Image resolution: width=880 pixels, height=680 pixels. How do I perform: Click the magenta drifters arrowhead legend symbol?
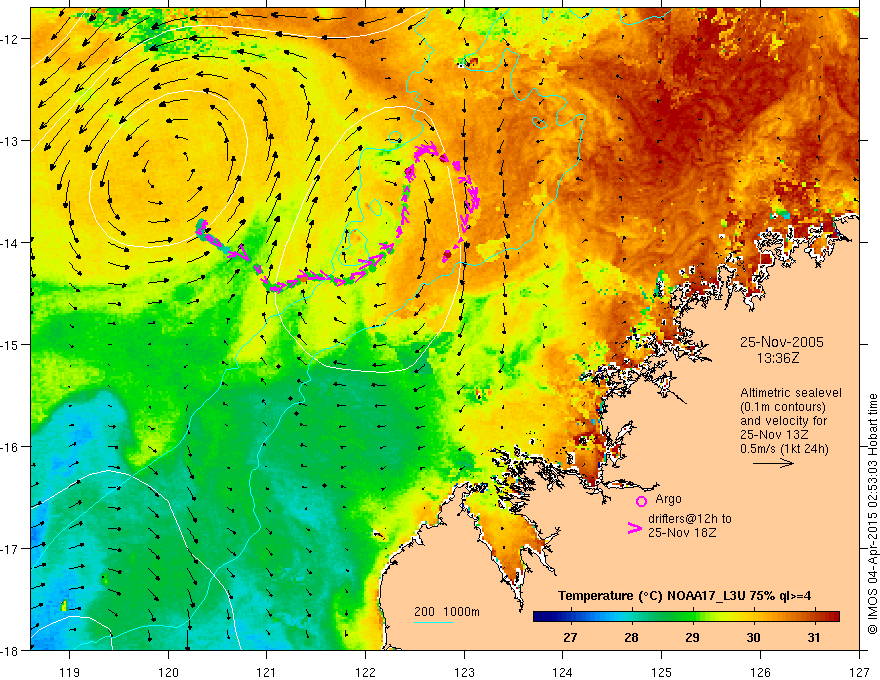tap(635, 528)
